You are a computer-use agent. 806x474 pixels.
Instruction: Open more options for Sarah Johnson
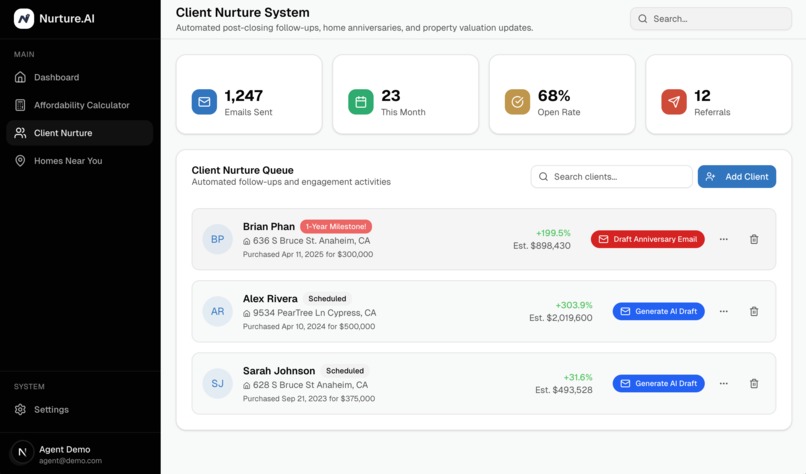click(724, 384)
